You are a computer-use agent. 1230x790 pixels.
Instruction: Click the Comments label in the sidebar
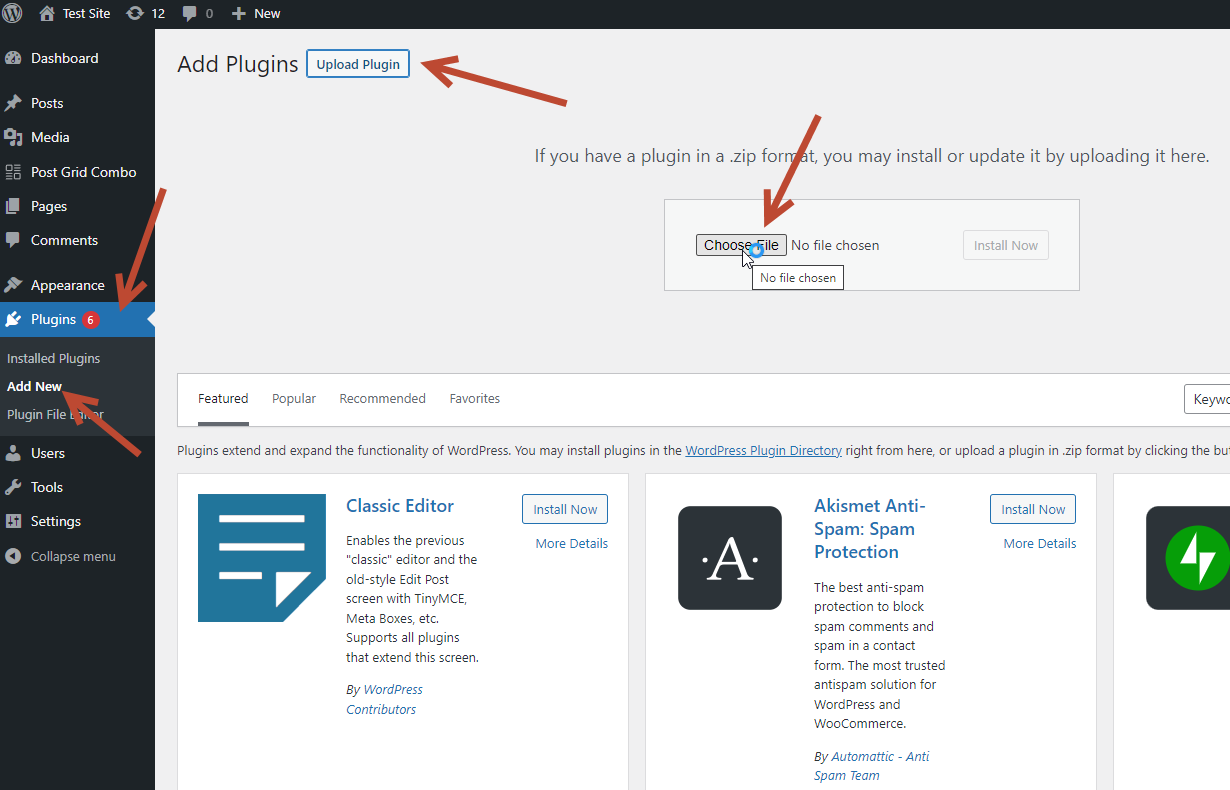pyautogui.click(x=64, y=240)
